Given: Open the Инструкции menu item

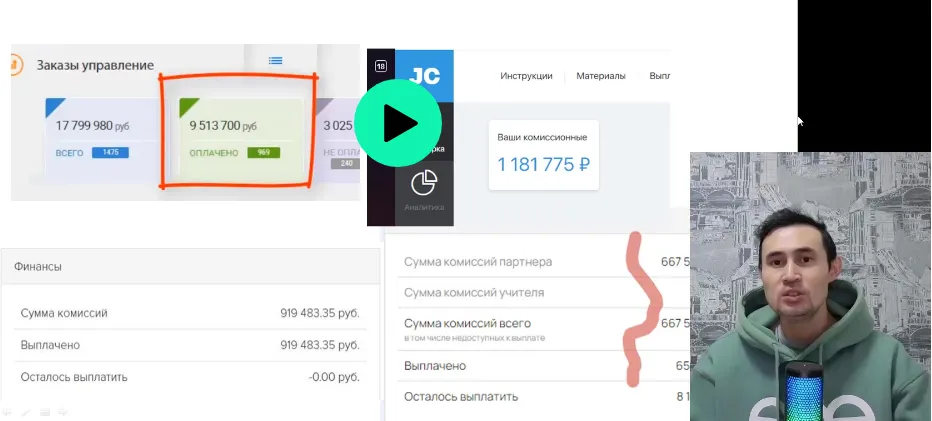Looking at the screenshot, I should coord(526,76).
